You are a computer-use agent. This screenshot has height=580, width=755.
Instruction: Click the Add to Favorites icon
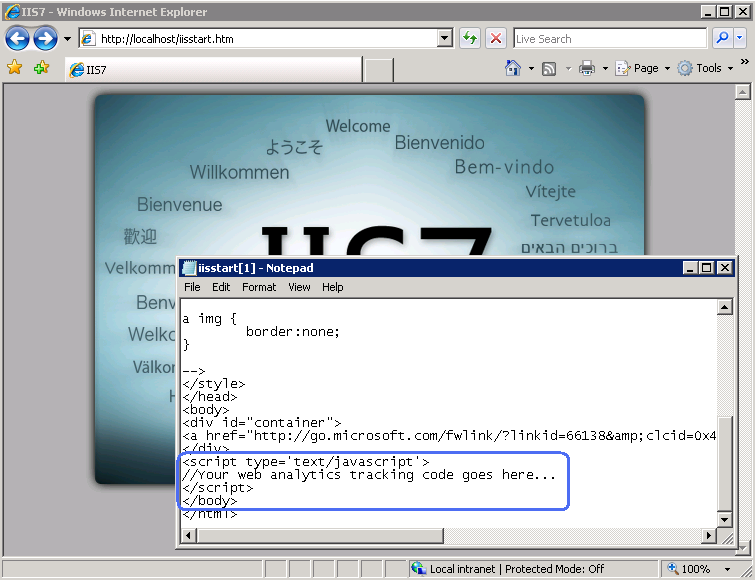[x=41, y=67]
